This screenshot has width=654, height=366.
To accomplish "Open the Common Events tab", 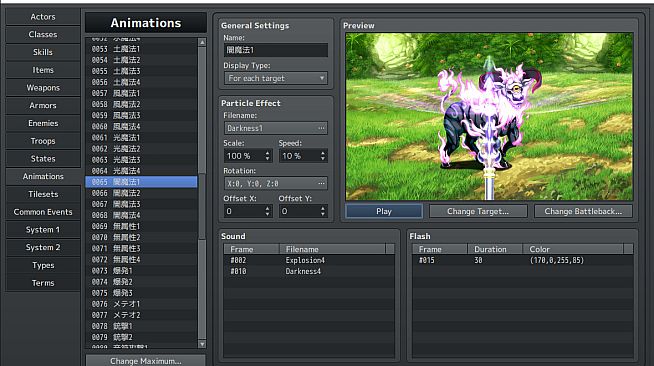I will pyautogui.click(x=43, y=212).
